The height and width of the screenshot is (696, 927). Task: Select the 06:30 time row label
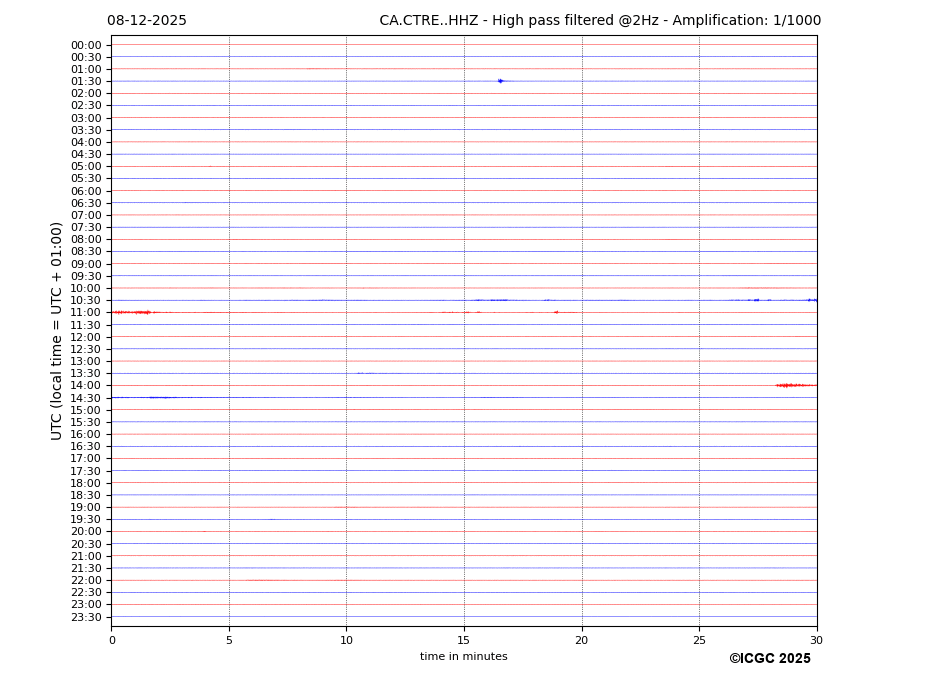[86, 203]
